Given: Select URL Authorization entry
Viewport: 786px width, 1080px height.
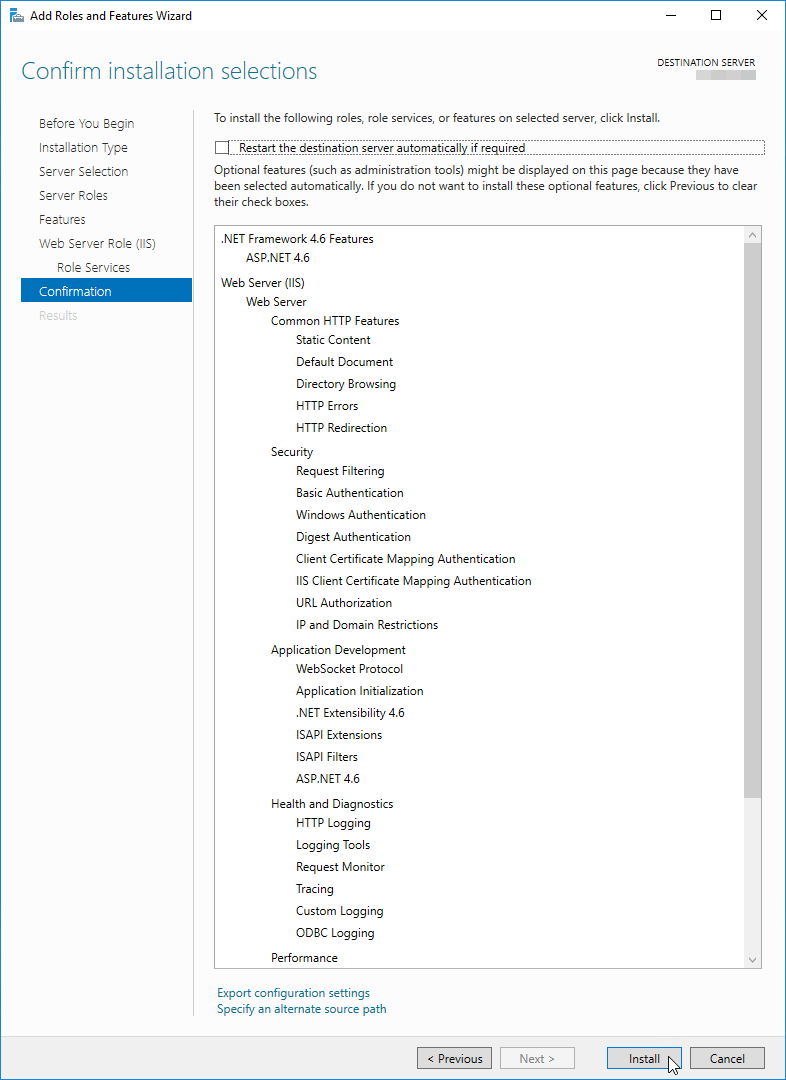Looking at the screenshot, I should coord(344,603).
